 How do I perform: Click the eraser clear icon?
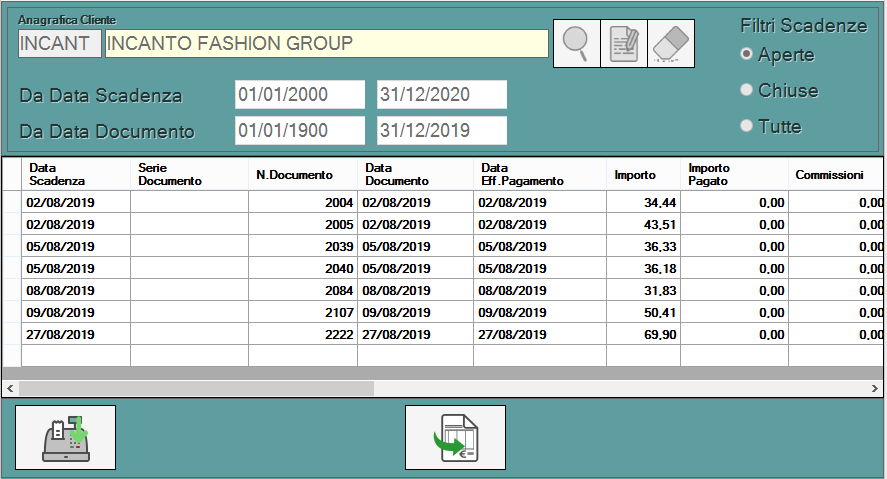point(672,43)
